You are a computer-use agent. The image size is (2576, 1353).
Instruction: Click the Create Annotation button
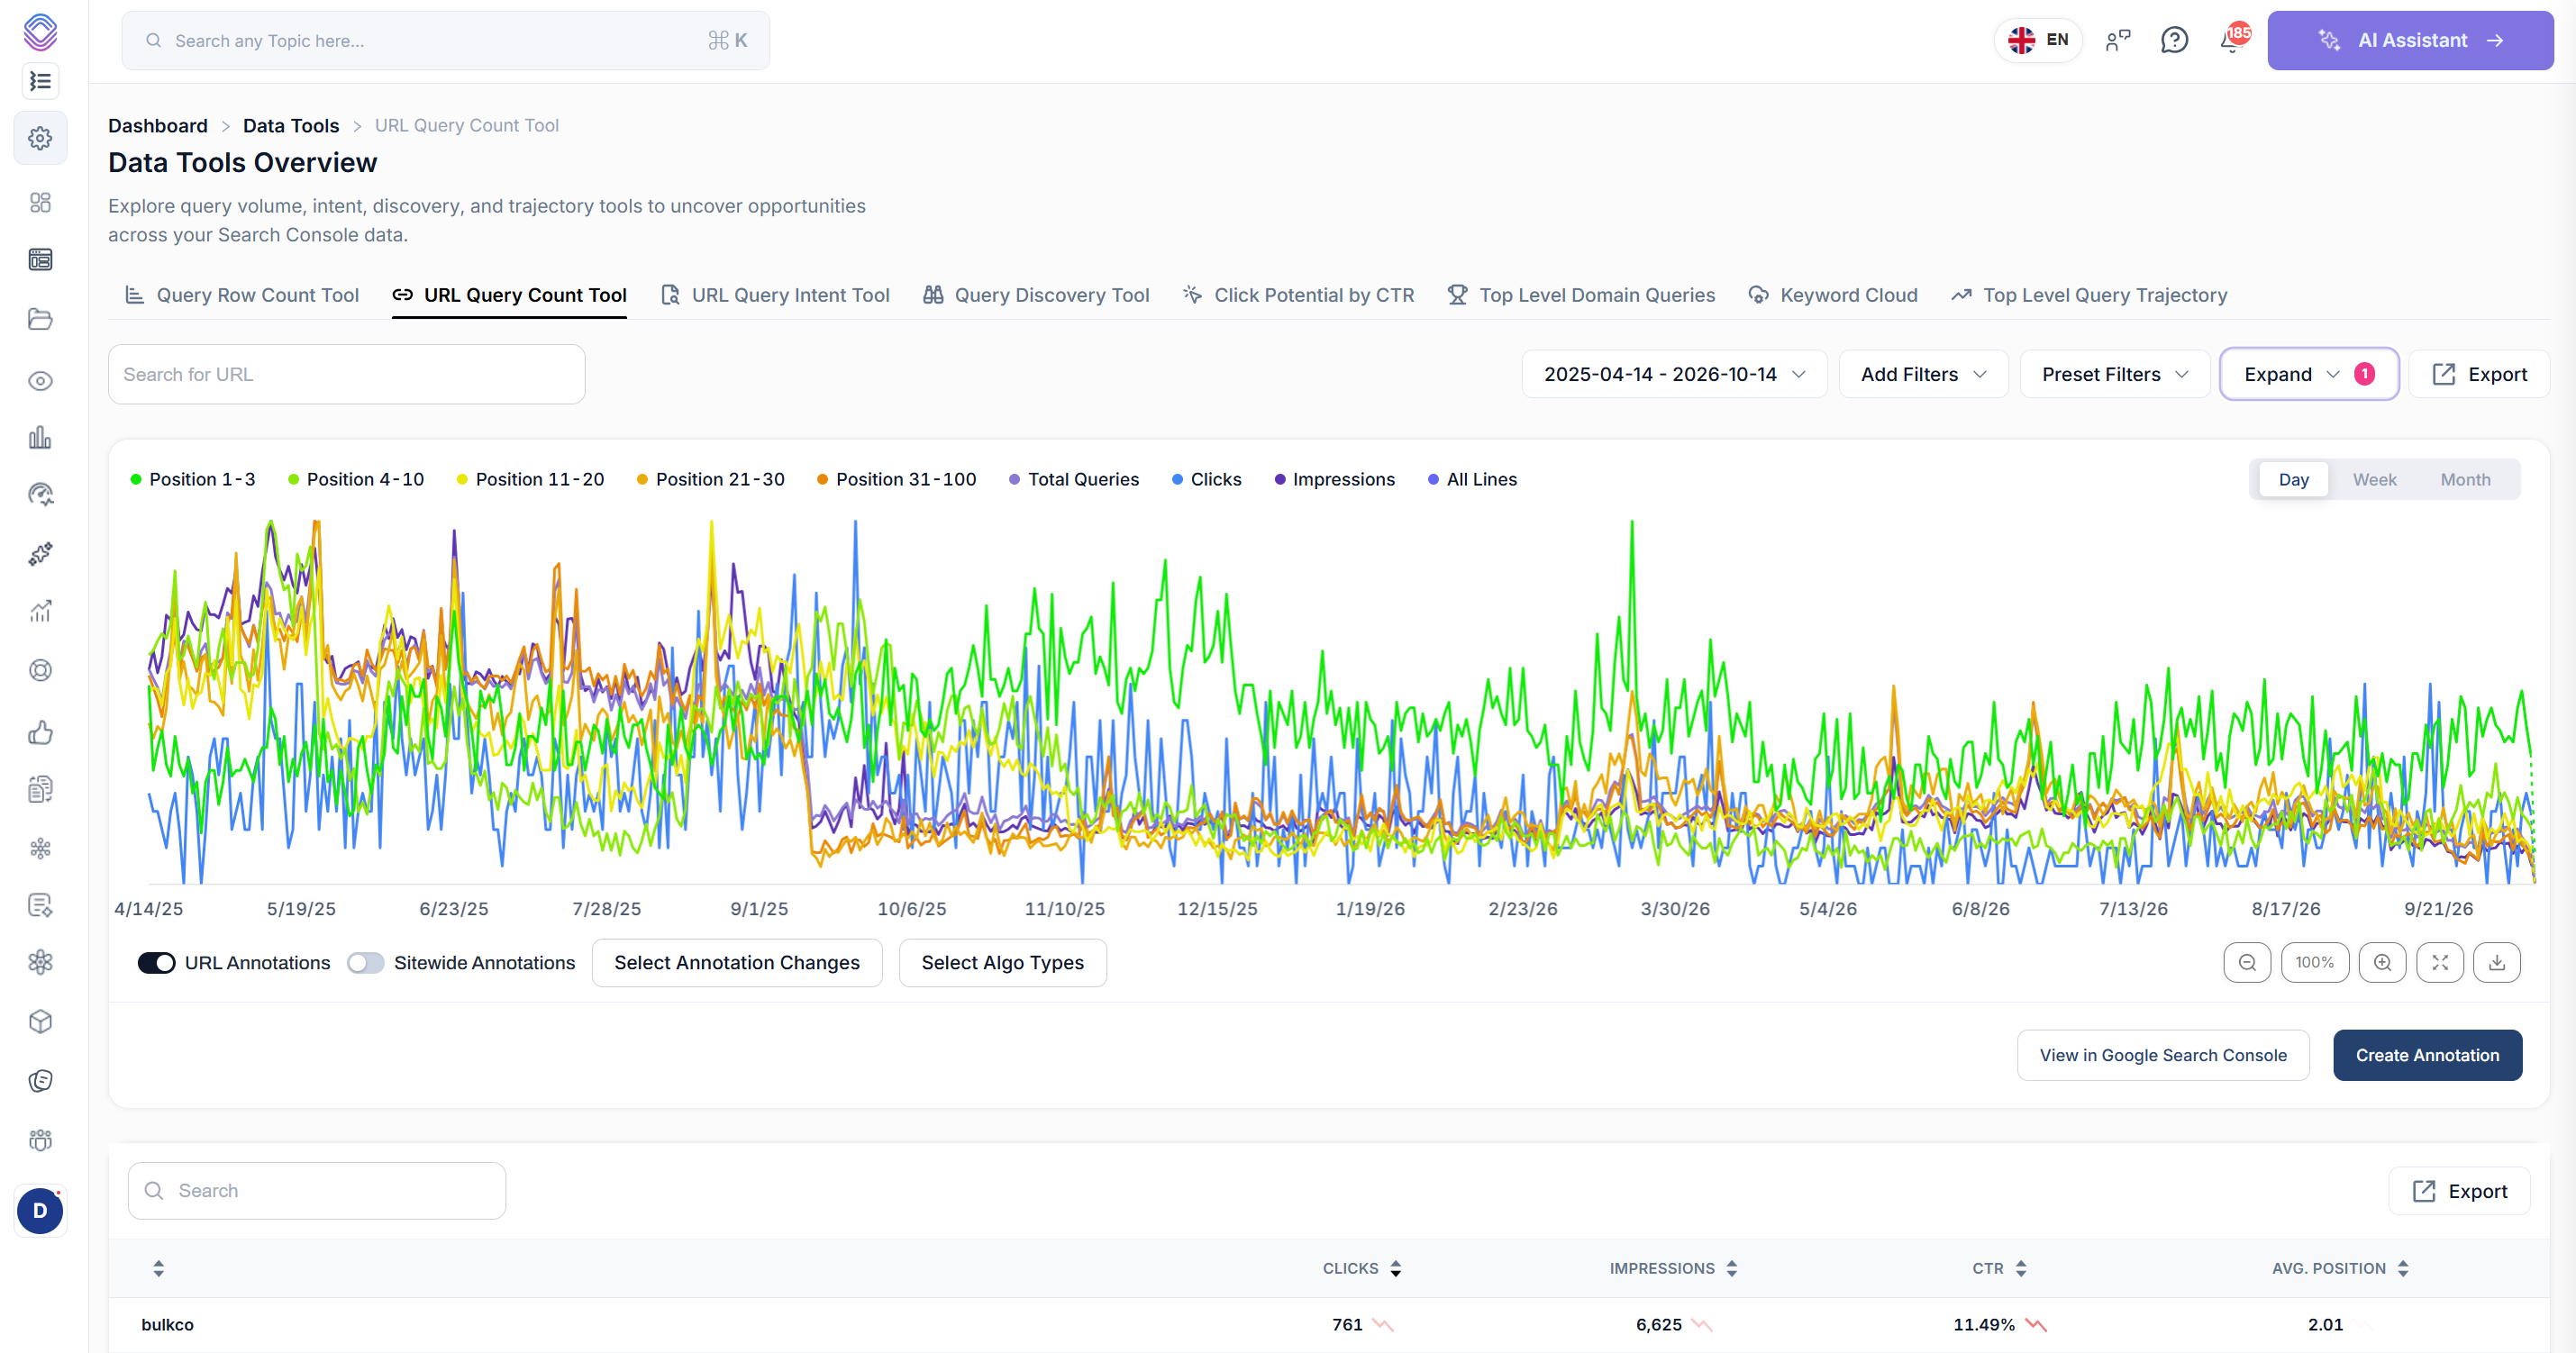click(2427, 1055)
